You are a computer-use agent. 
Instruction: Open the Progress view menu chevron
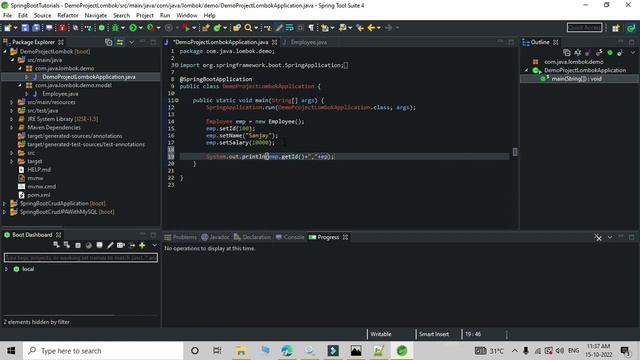point(610,237)
